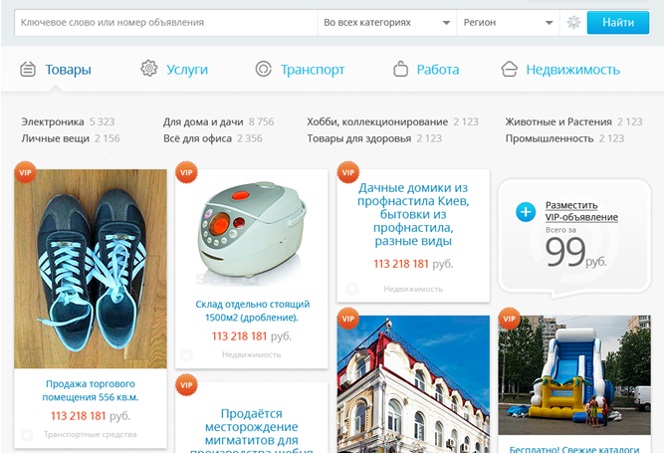The width and height of the screenshot is (665, 454).
Task: Open the Регион dropdown
Action: [508, 22]
